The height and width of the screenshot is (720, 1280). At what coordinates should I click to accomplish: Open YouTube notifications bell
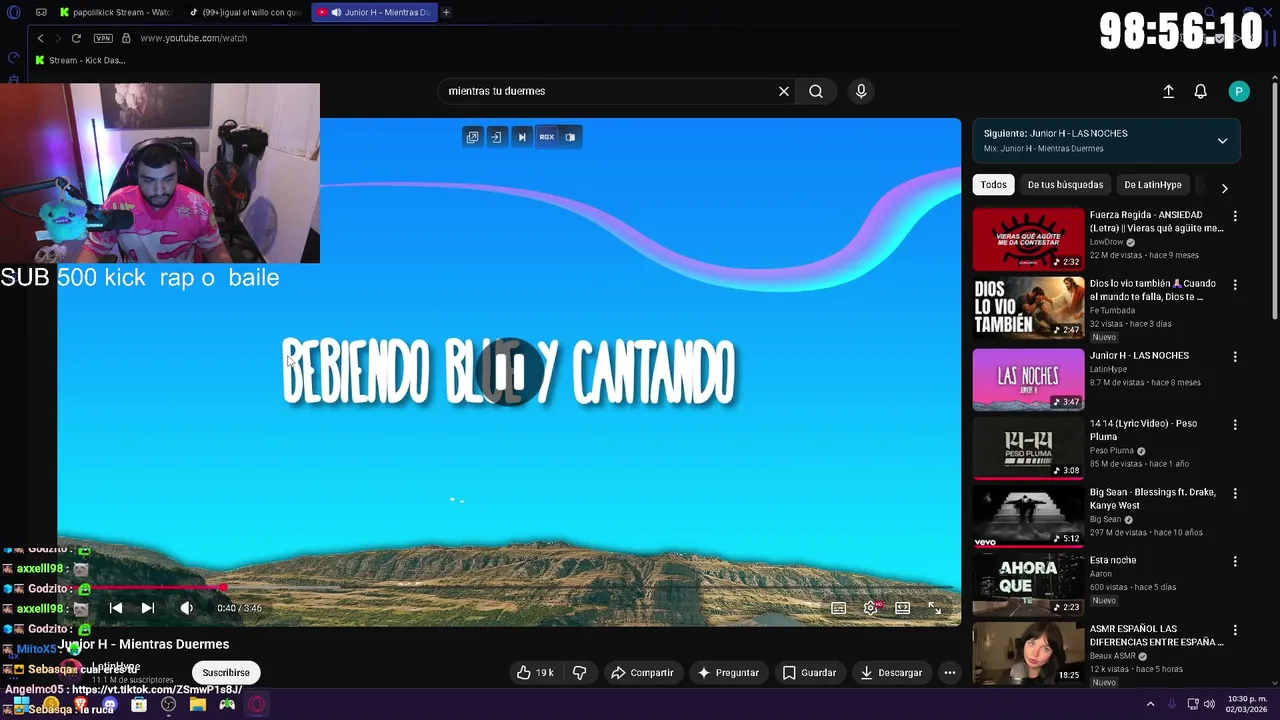click(1201, 91)
